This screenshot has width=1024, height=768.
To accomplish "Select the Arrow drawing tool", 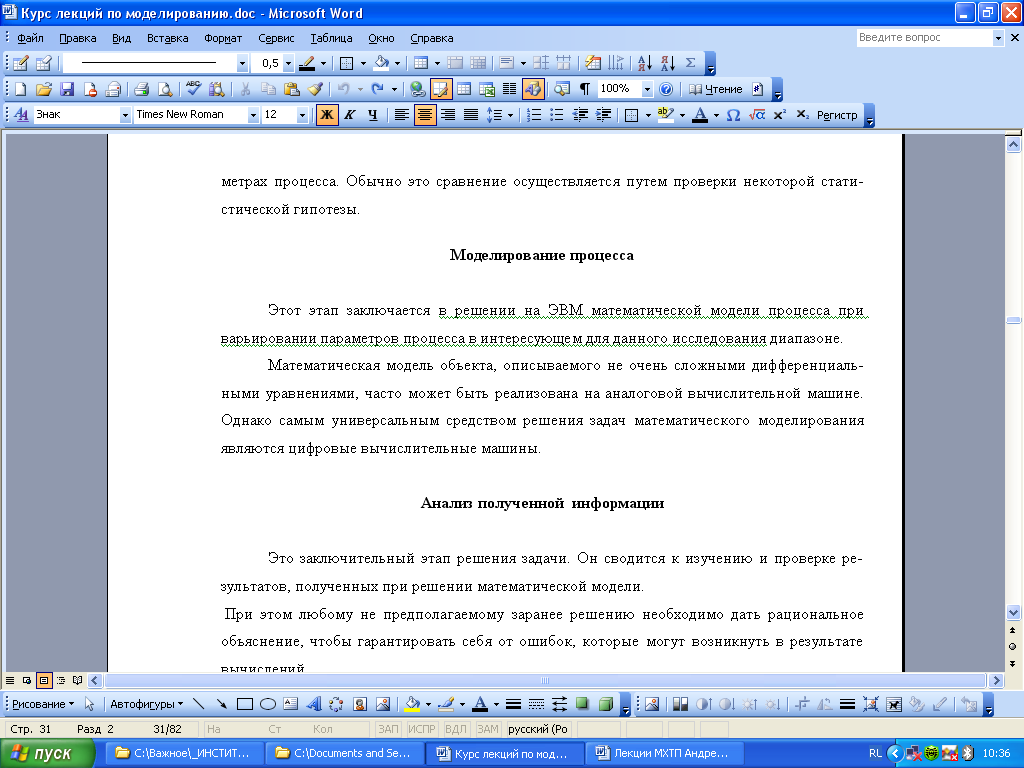I will coord(221,704).
